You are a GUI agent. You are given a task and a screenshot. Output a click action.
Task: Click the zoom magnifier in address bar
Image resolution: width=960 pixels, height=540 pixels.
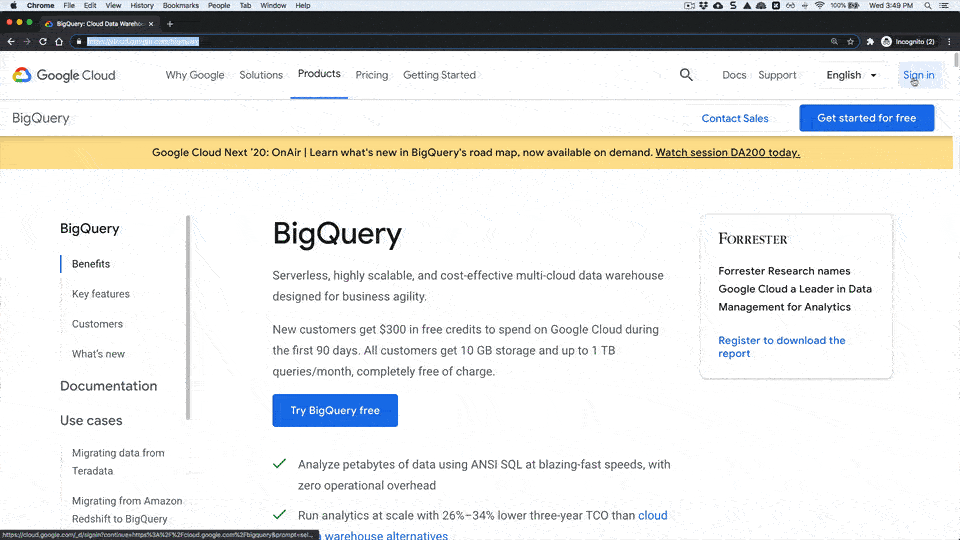click(834, 42)
